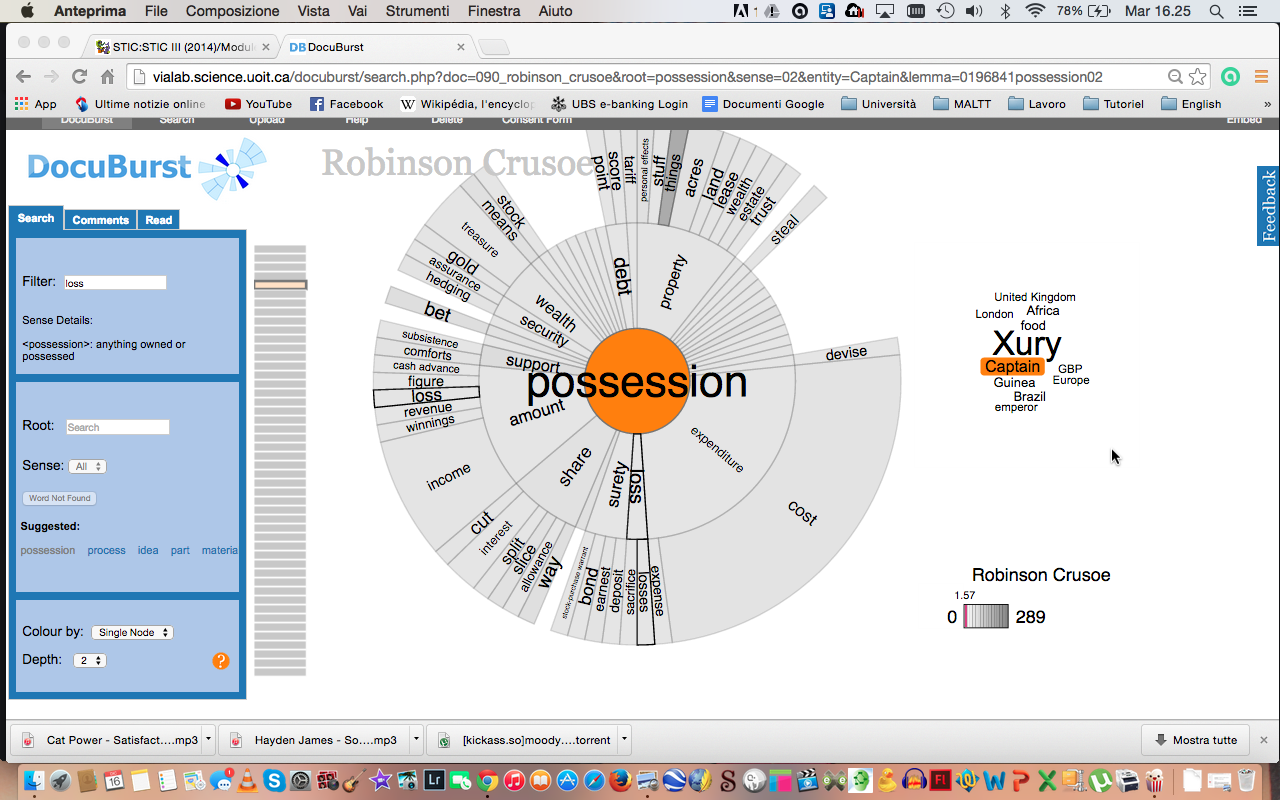Image resolution: width=1280 pixels, height=800 pixels.
Task: Select the highlighted tile in the document column
Action: tap(280, 285)
